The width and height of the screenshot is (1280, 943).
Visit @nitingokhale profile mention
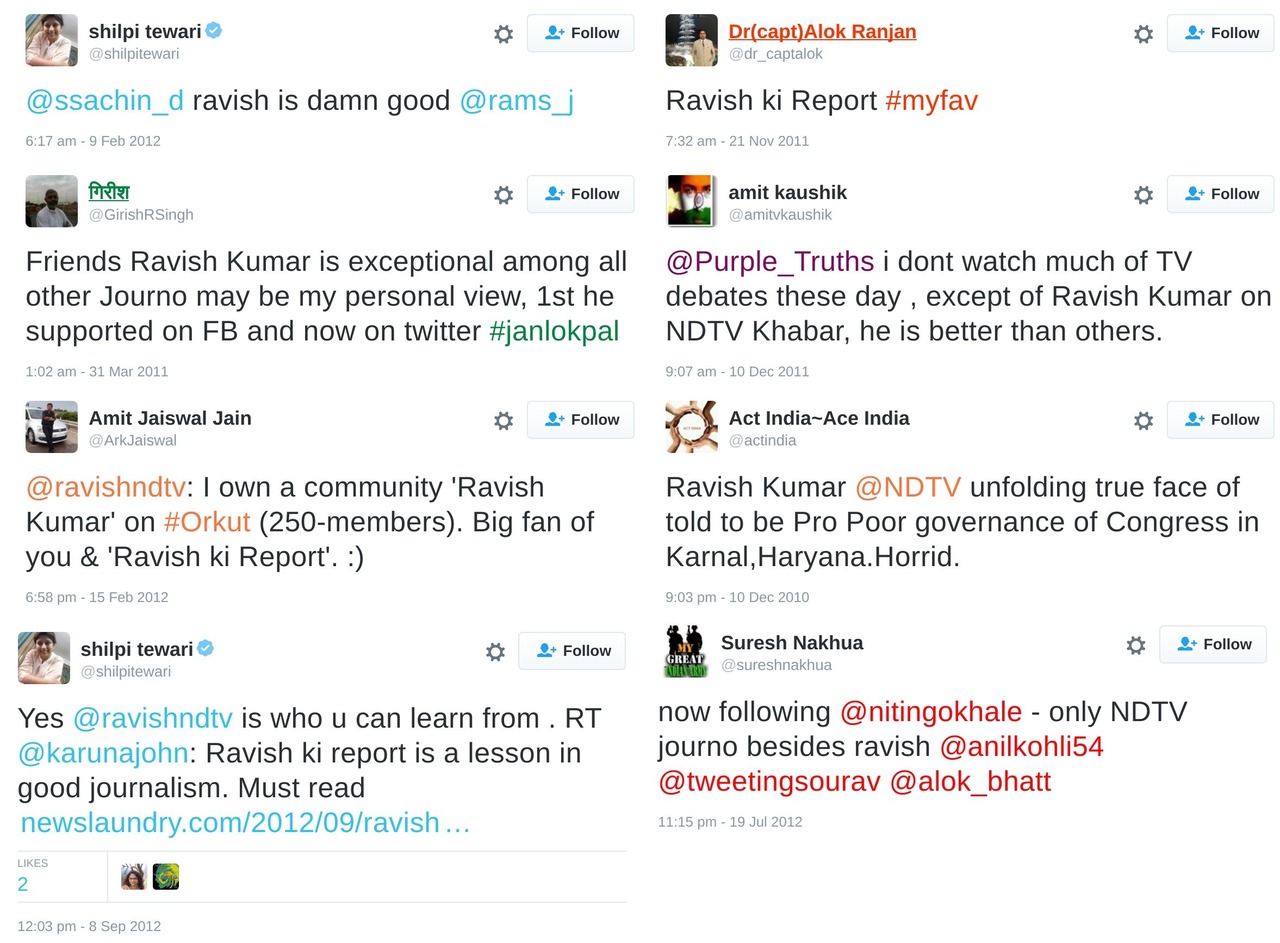coord(931,712)
